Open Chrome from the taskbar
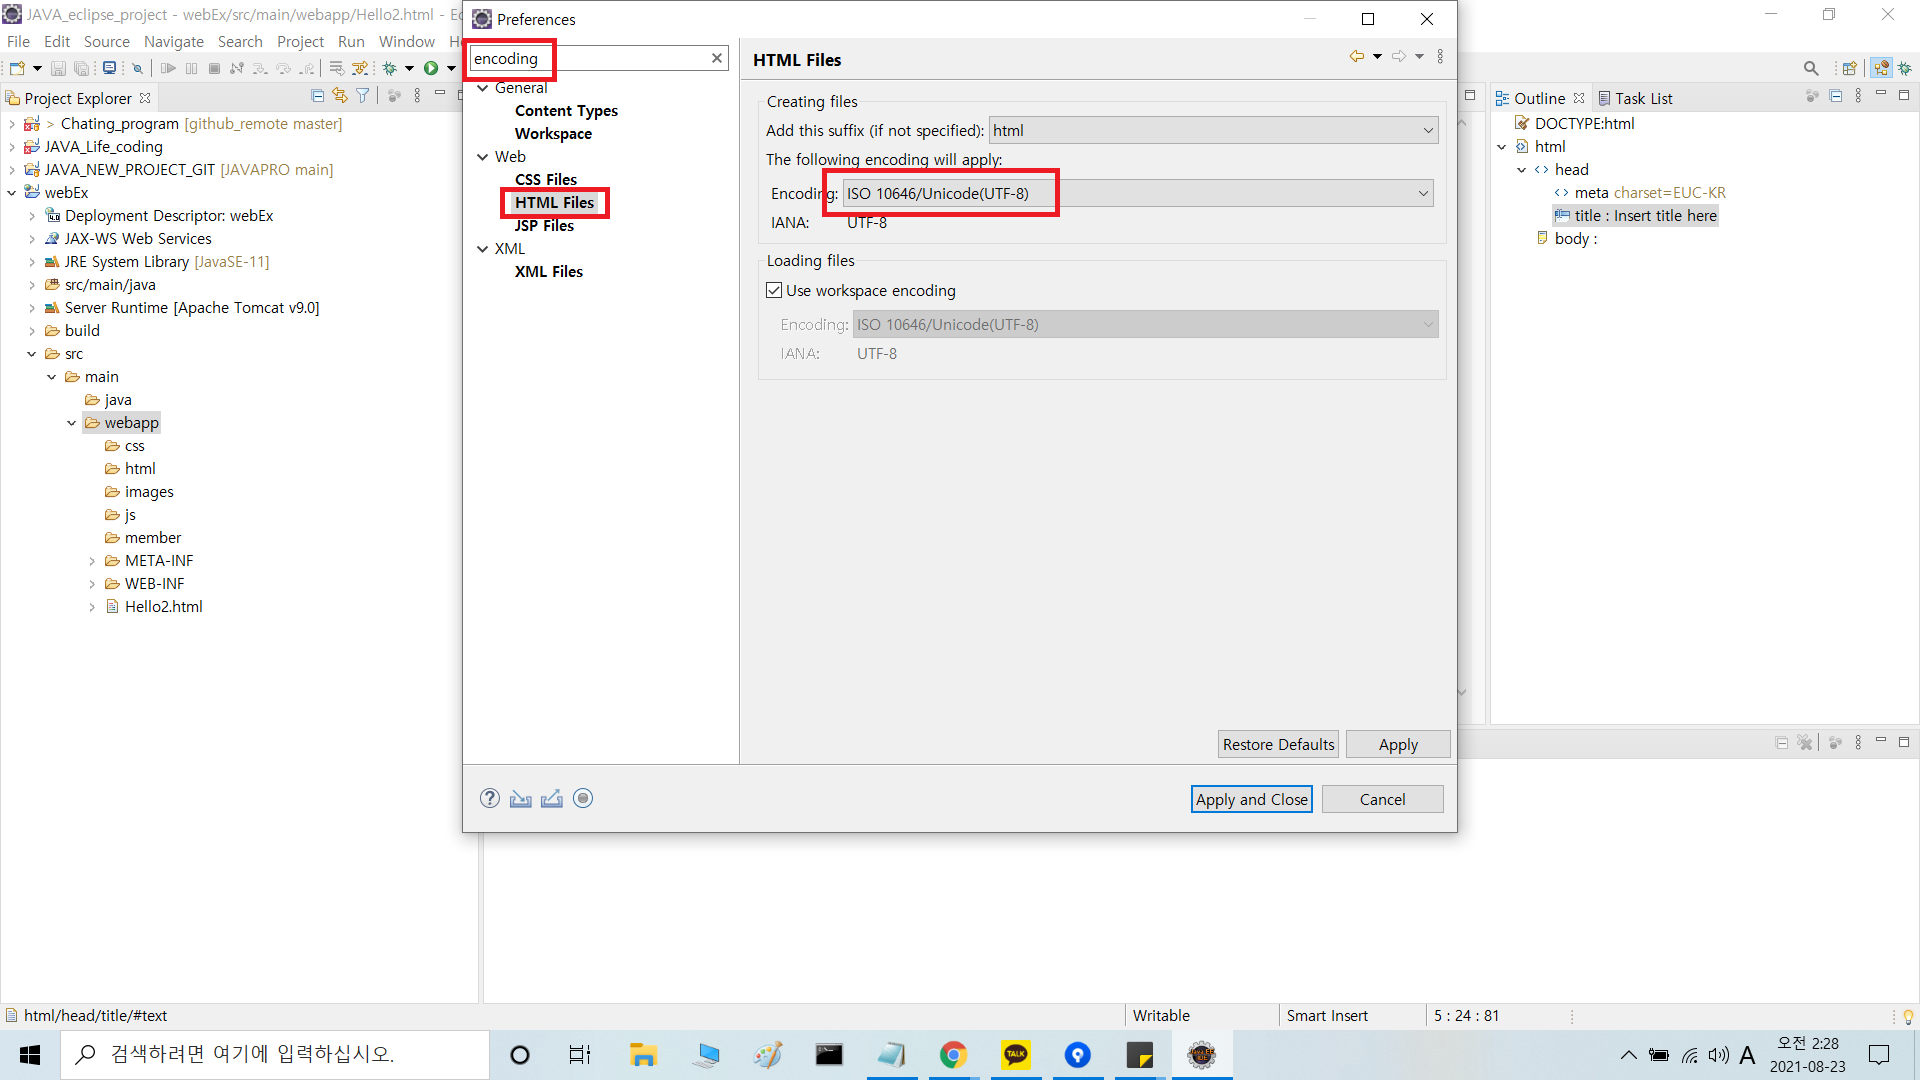Image resolution: width=1920 pixels, height=1080 pixels. 953,1055
